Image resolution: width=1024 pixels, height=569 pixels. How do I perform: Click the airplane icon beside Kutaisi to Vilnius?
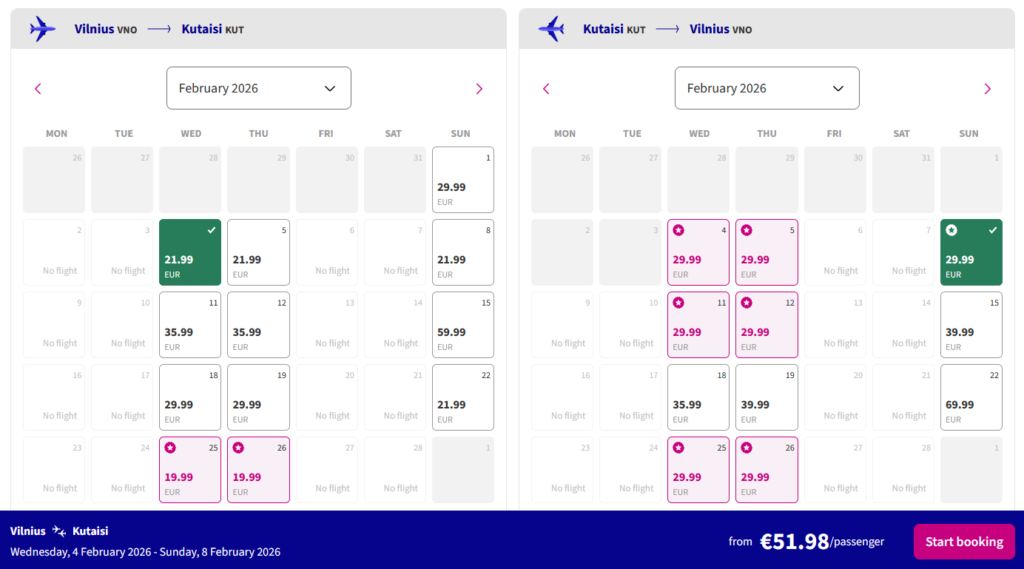pos(551,29)
